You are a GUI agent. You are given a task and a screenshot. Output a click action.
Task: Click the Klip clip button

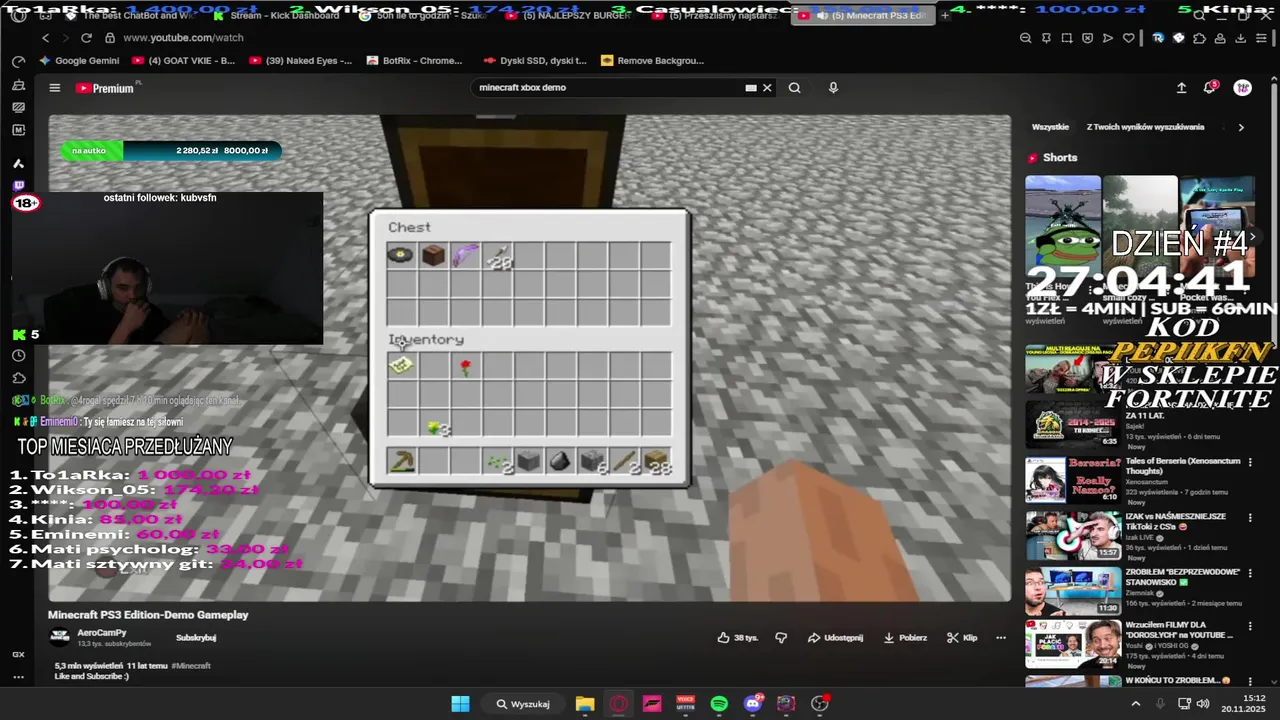(x=962, y=637)
